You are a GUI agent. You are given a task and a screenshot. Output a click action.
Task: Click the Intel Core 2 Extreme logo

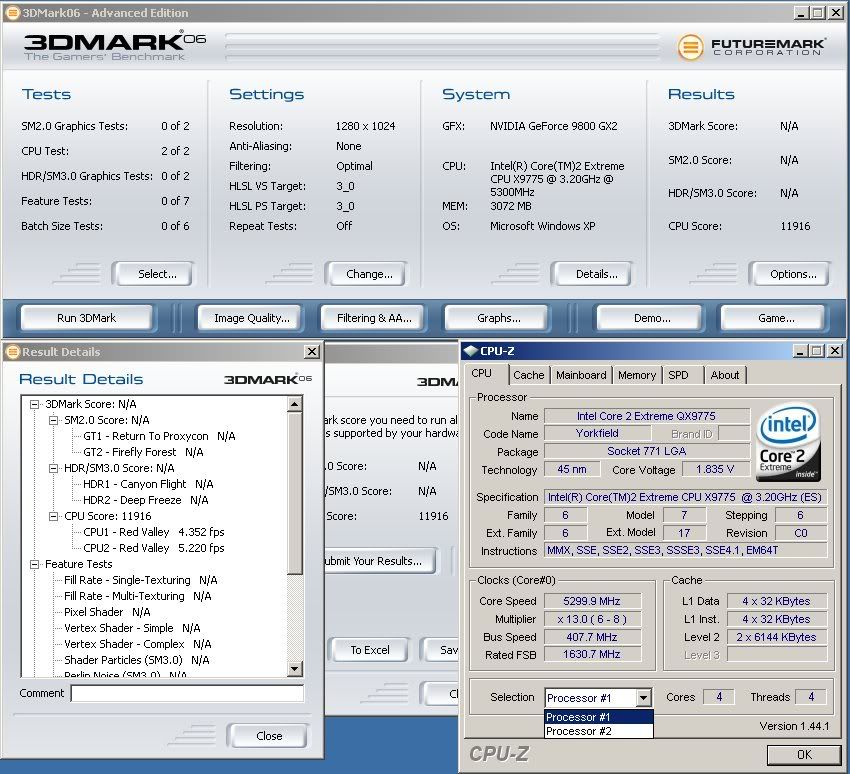click(x=788, y=443)
